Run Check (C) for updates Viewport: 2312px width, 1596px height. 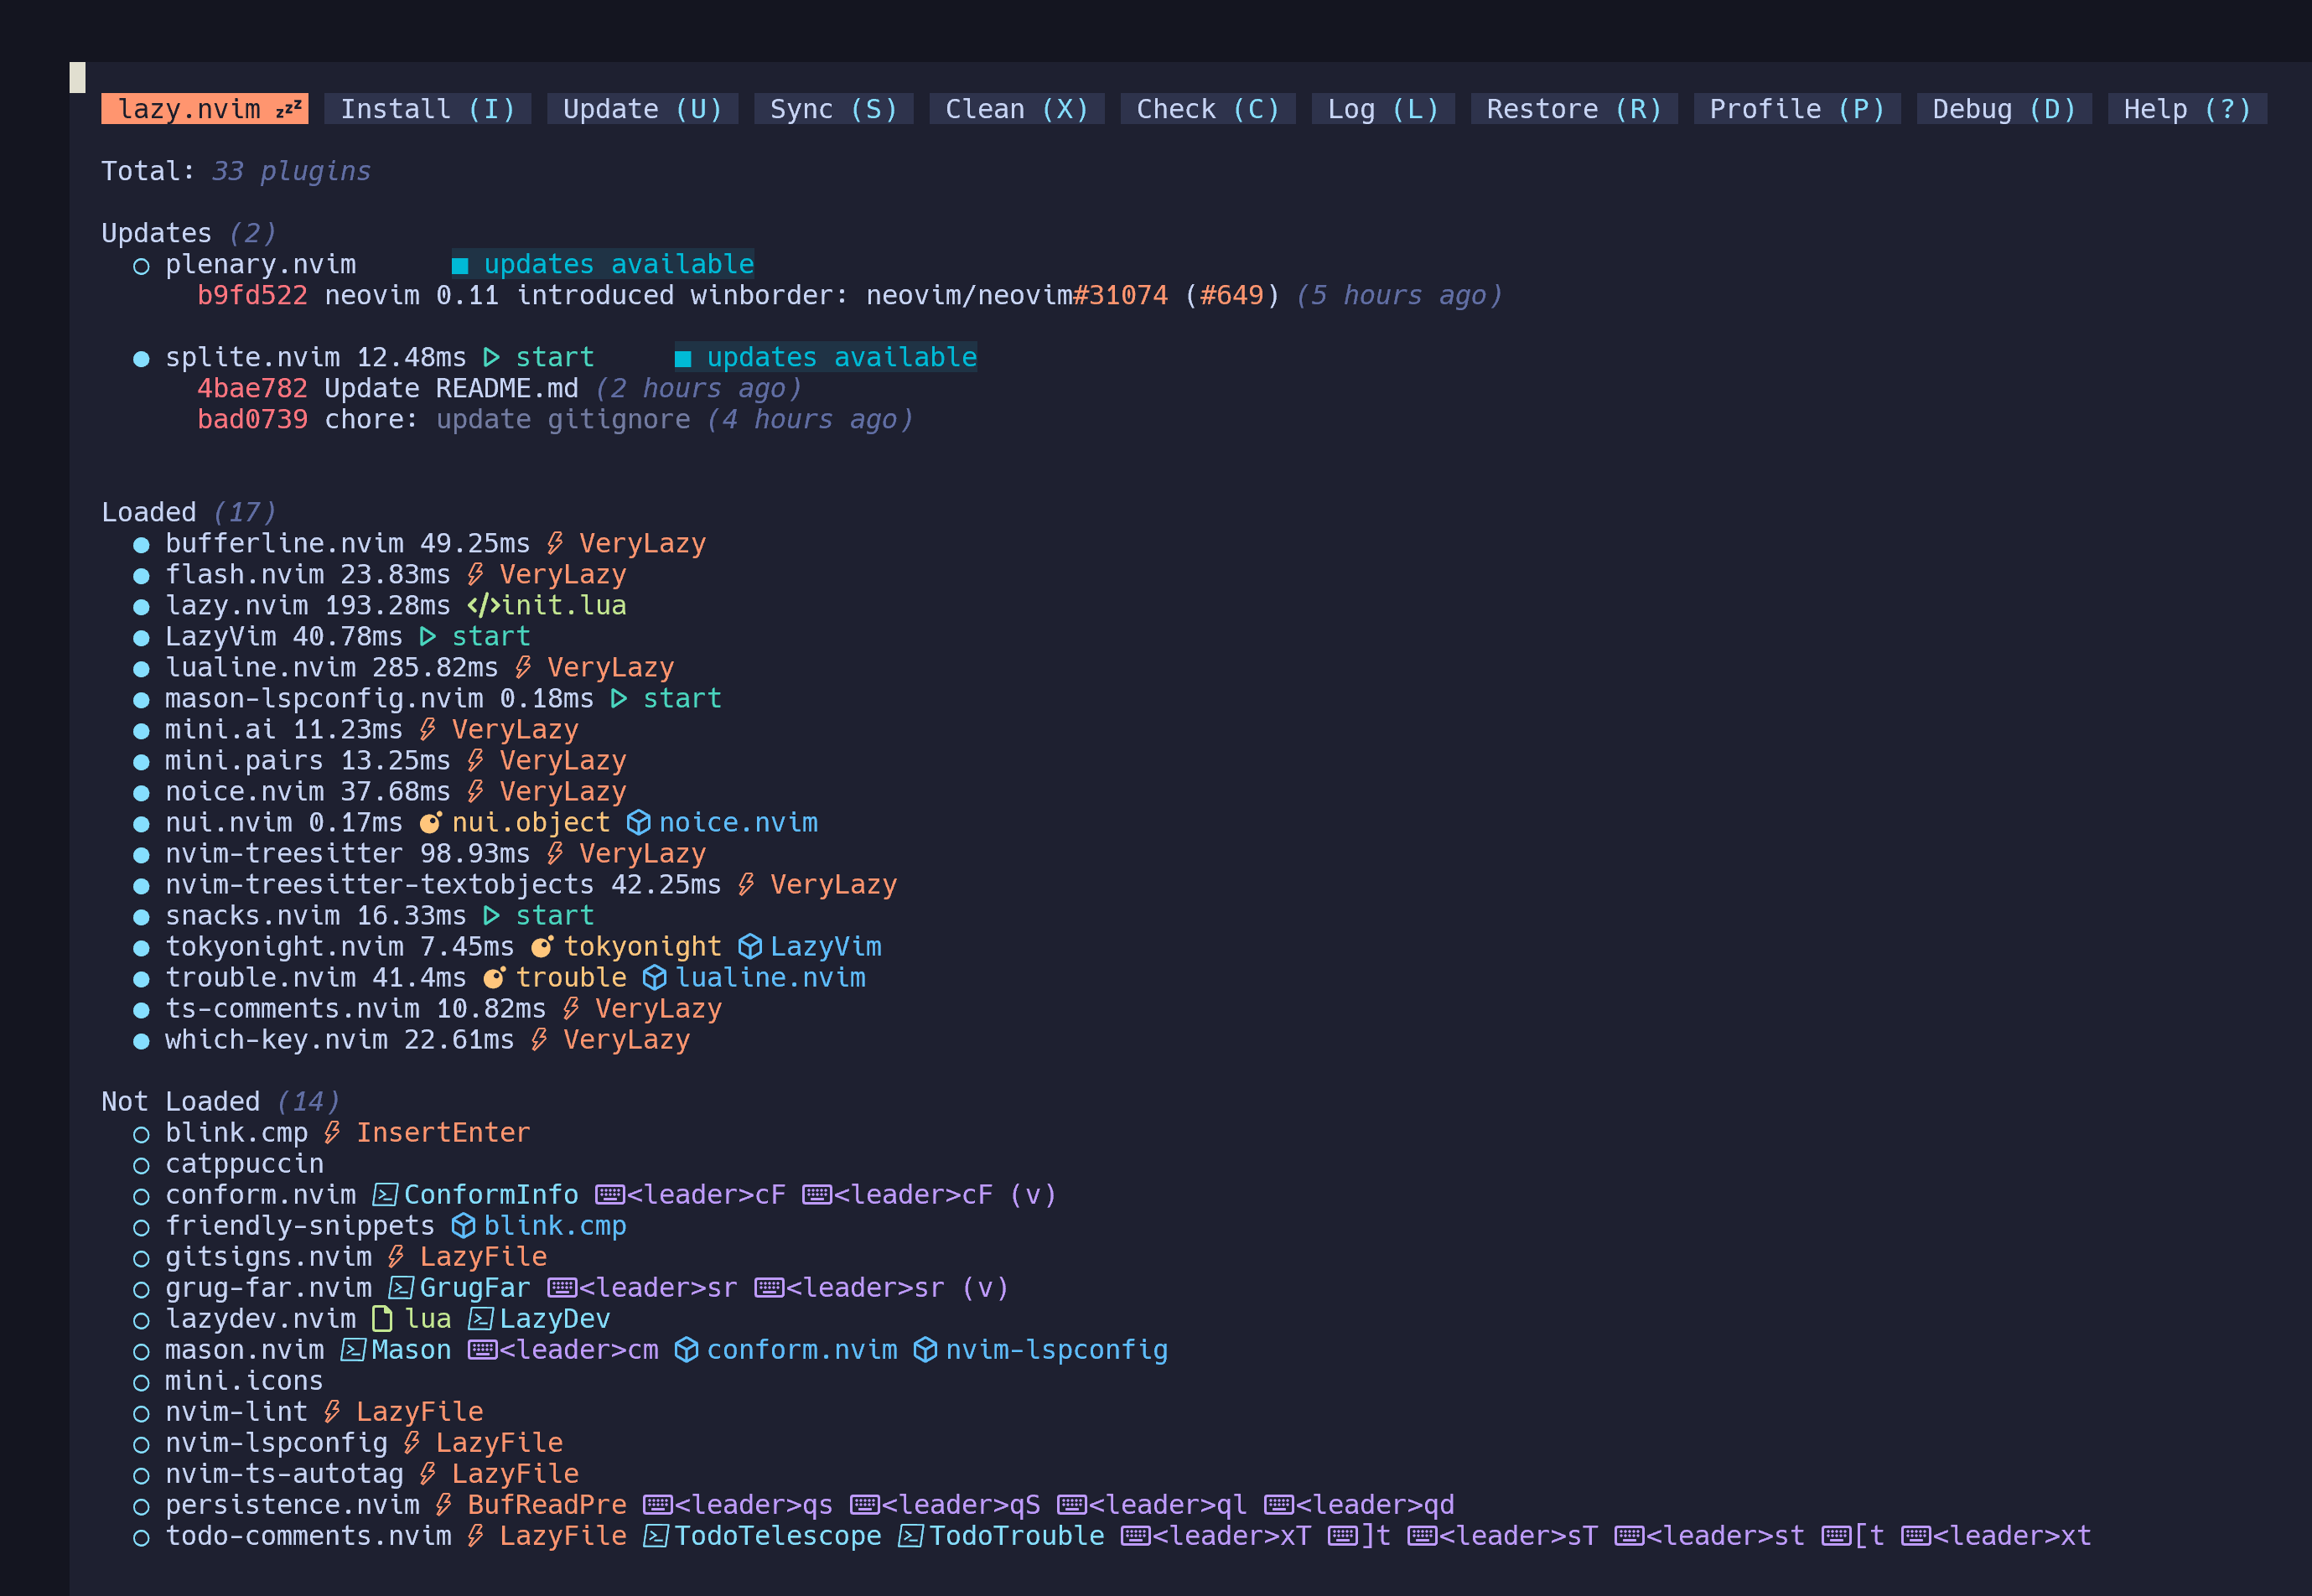click(x=1208, y=109)
